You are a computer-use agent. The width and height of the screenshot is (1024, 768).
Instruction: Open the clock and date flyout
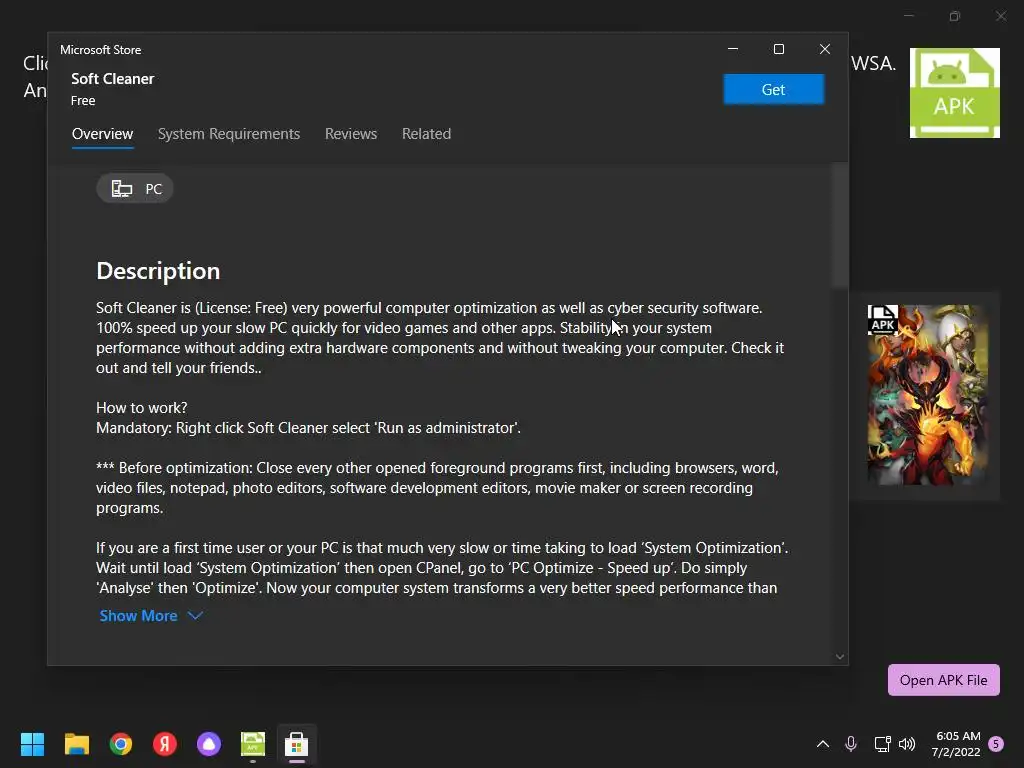957,744
